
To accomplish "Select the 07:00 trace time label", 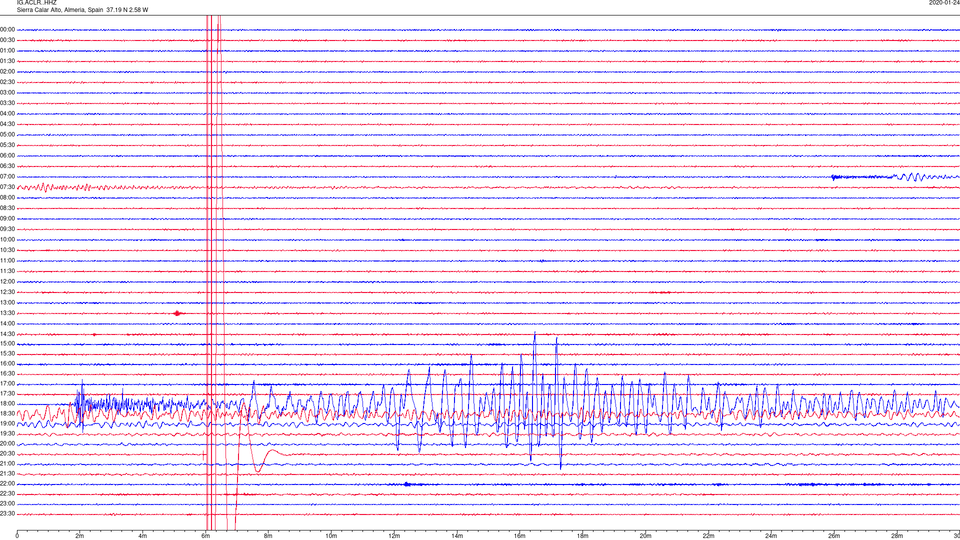I will click(x=7, y=176).
